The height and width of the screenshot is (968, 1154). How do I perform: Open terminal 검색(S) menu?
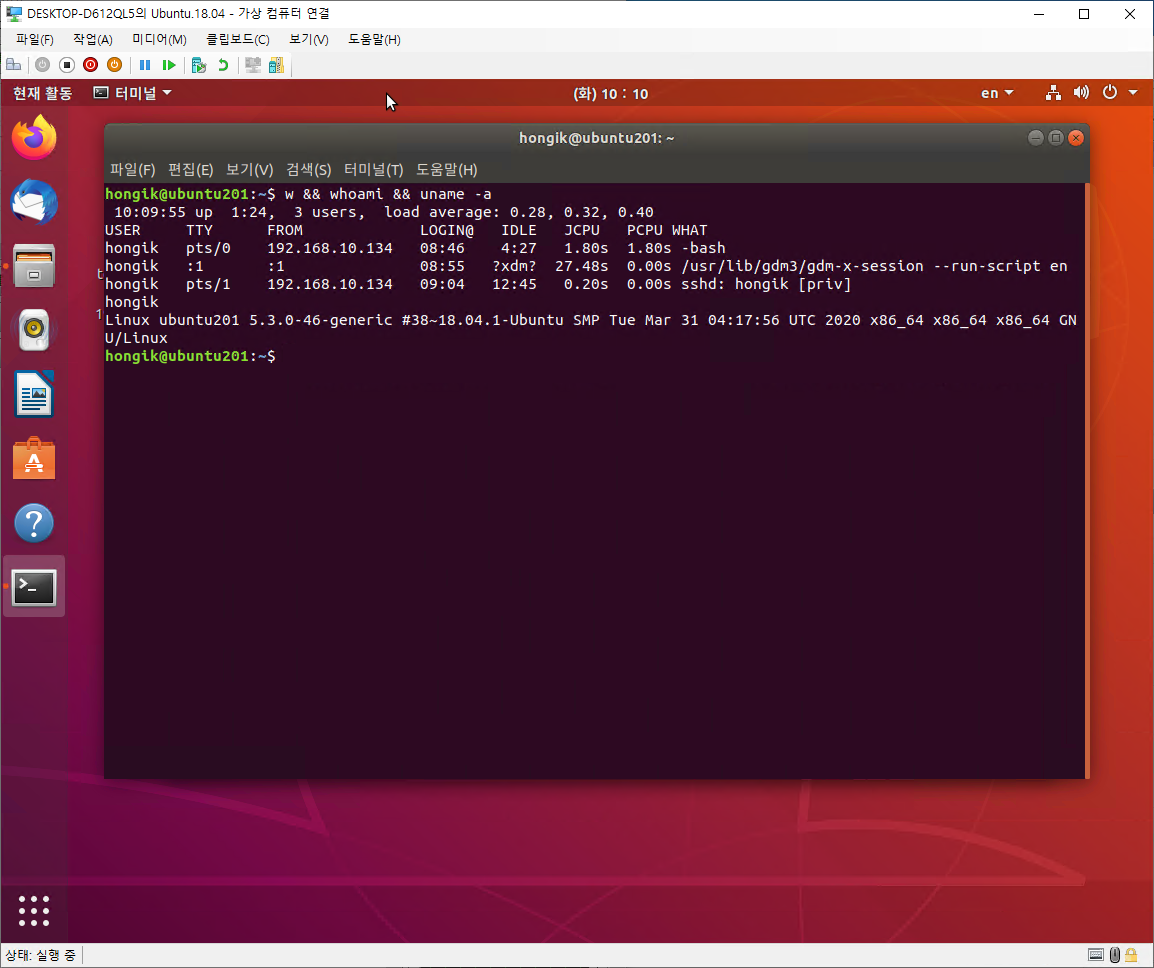[308, 170]
